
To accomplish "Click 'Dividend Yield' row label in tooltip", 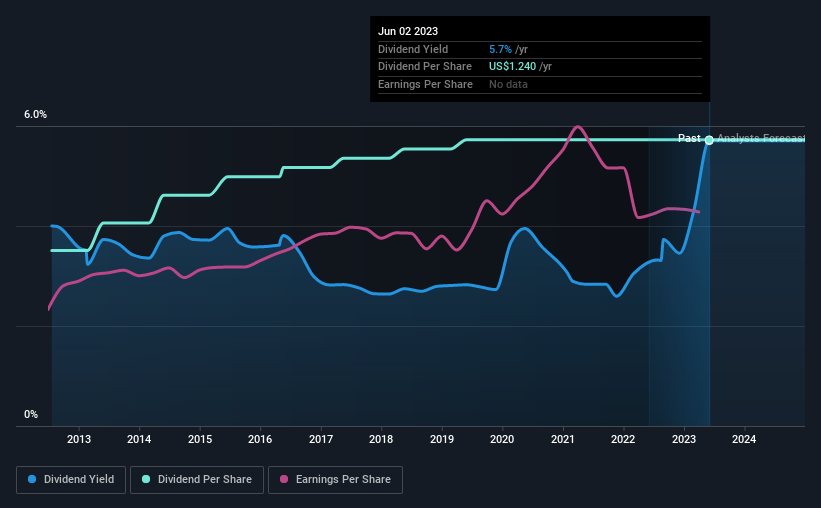I will tap(413, 49).
